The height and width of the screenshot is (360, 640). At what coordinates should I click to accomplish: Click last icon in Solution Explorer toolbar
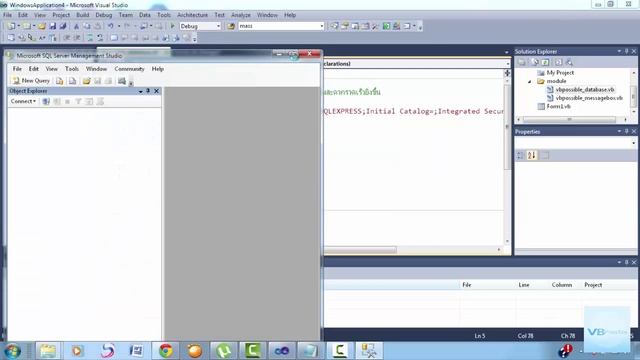[x=569, y=62]
